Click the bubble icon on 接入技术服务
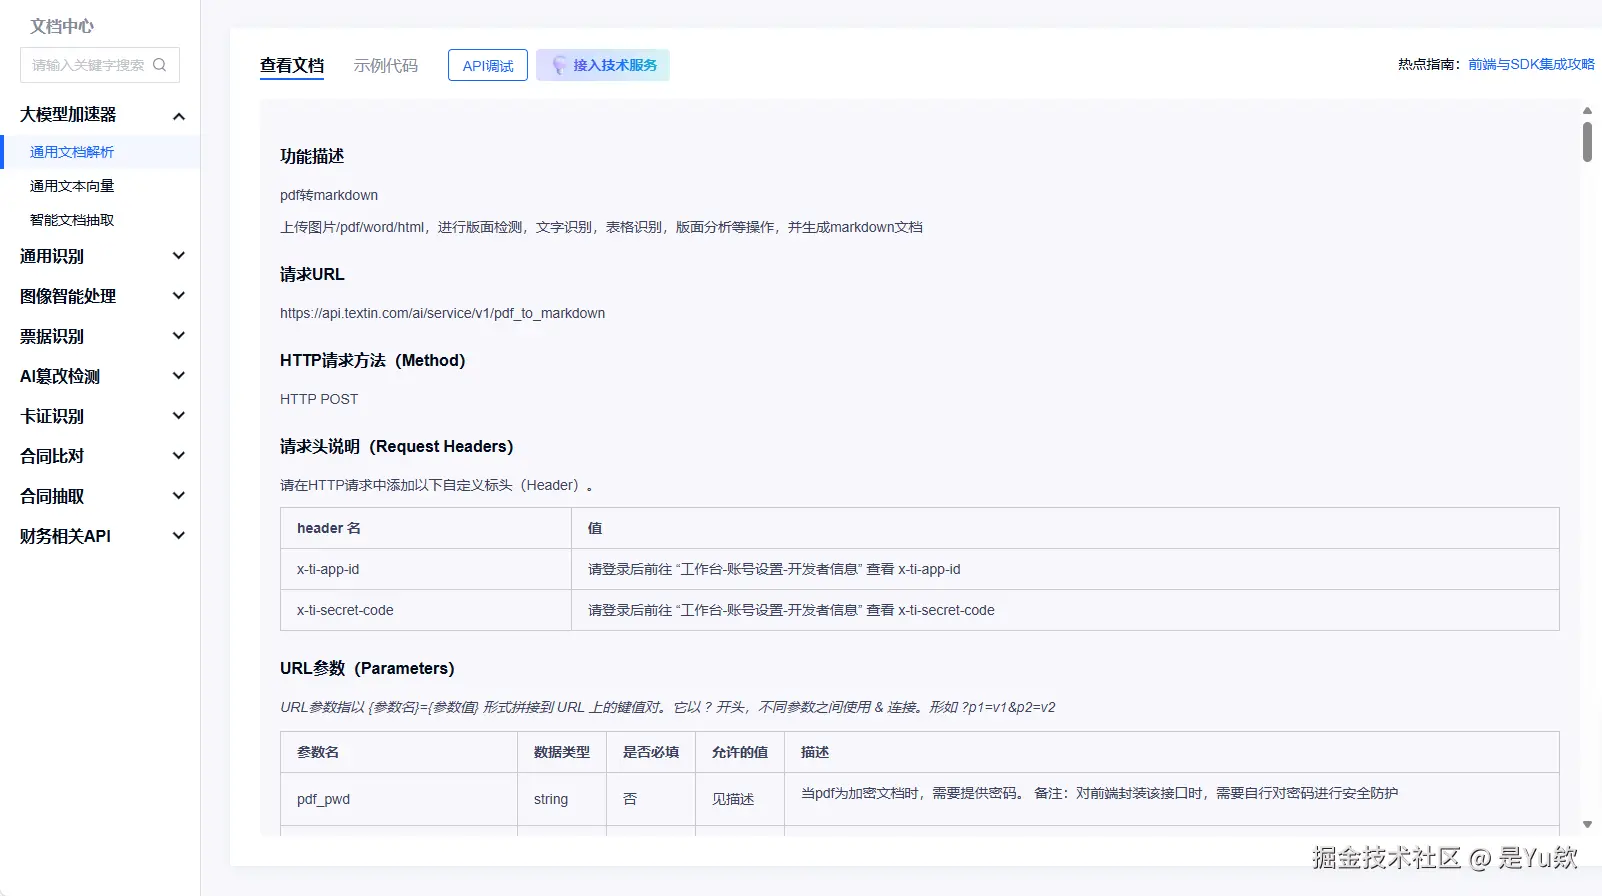Viewport: 1602px width, 896px height. (559, 65)
